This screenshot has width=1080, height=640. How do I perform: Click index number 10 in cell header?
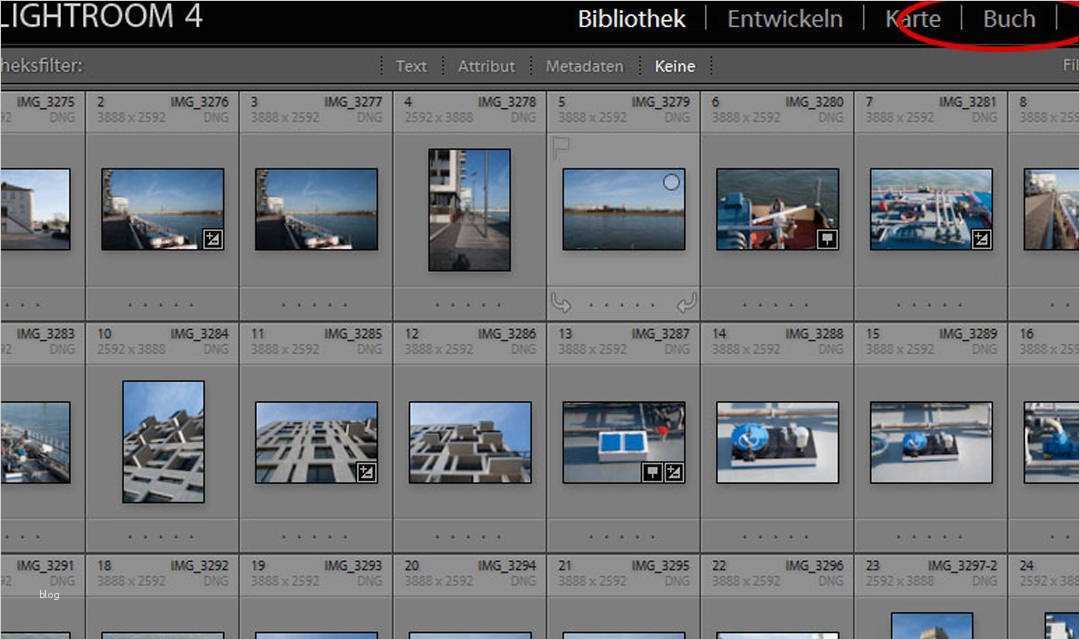(104, 333)
